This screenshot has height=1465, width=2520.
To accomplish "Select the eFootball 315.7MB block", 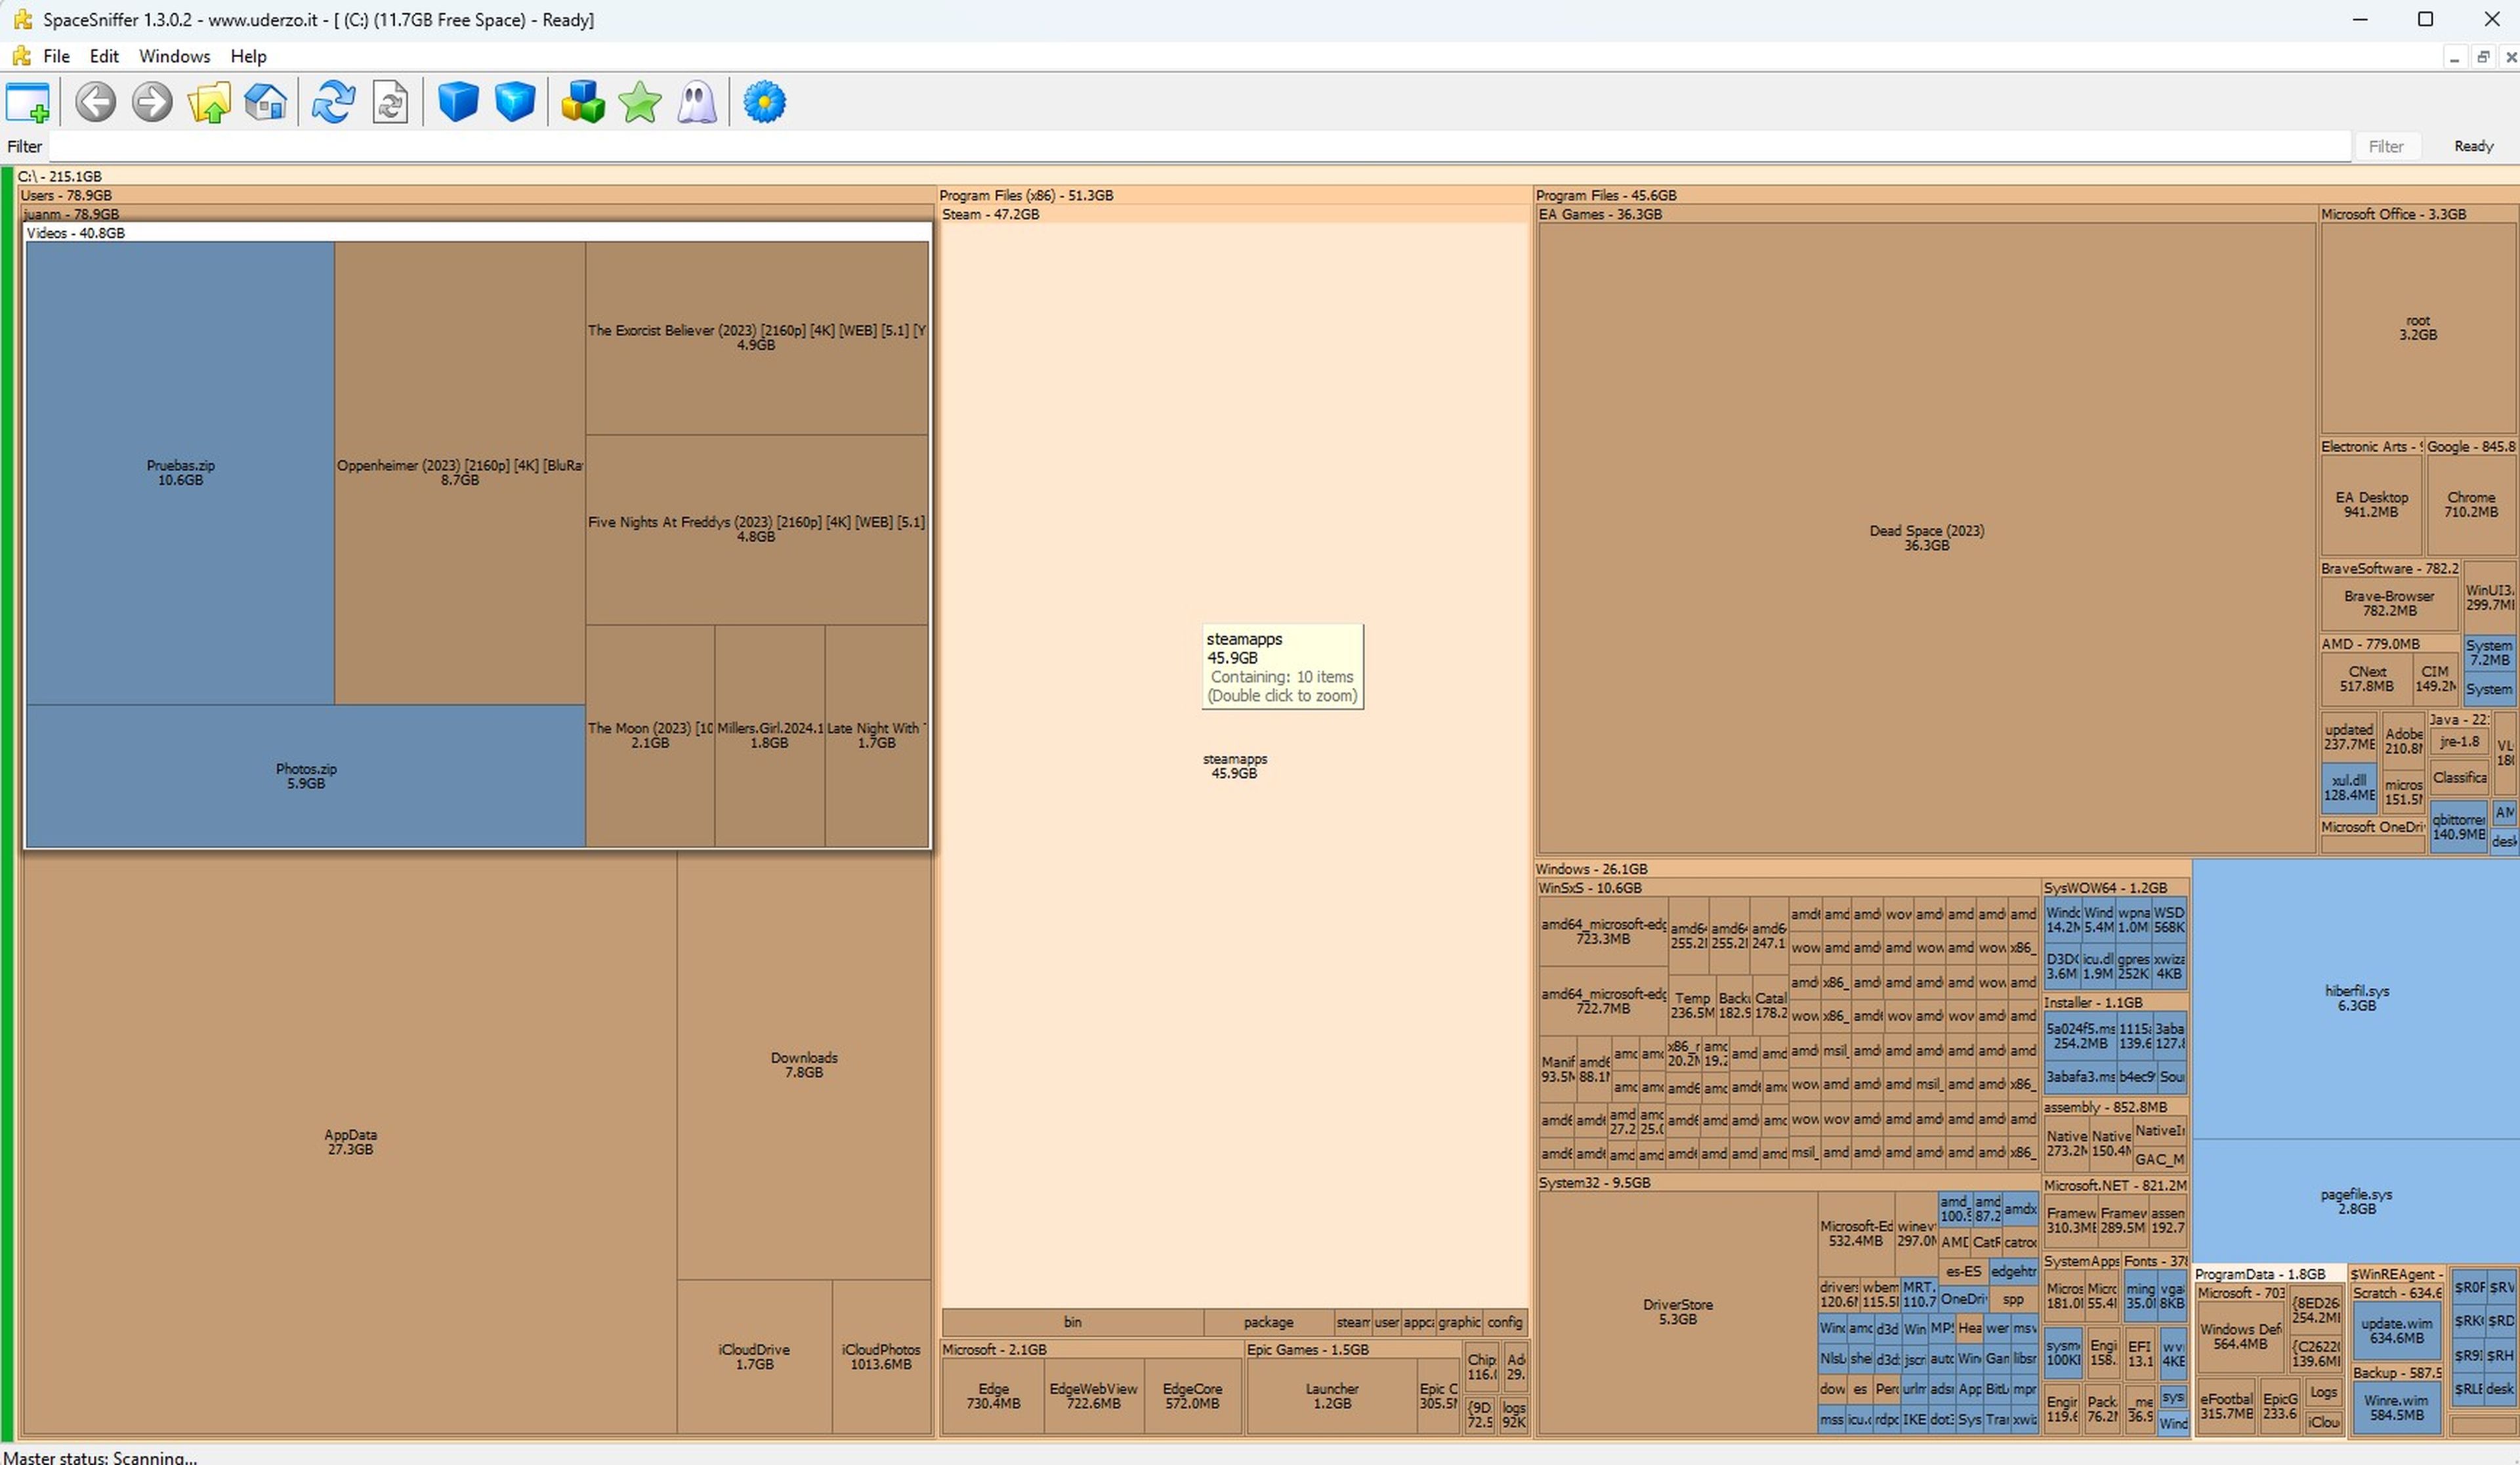I will (2226, 1406).
